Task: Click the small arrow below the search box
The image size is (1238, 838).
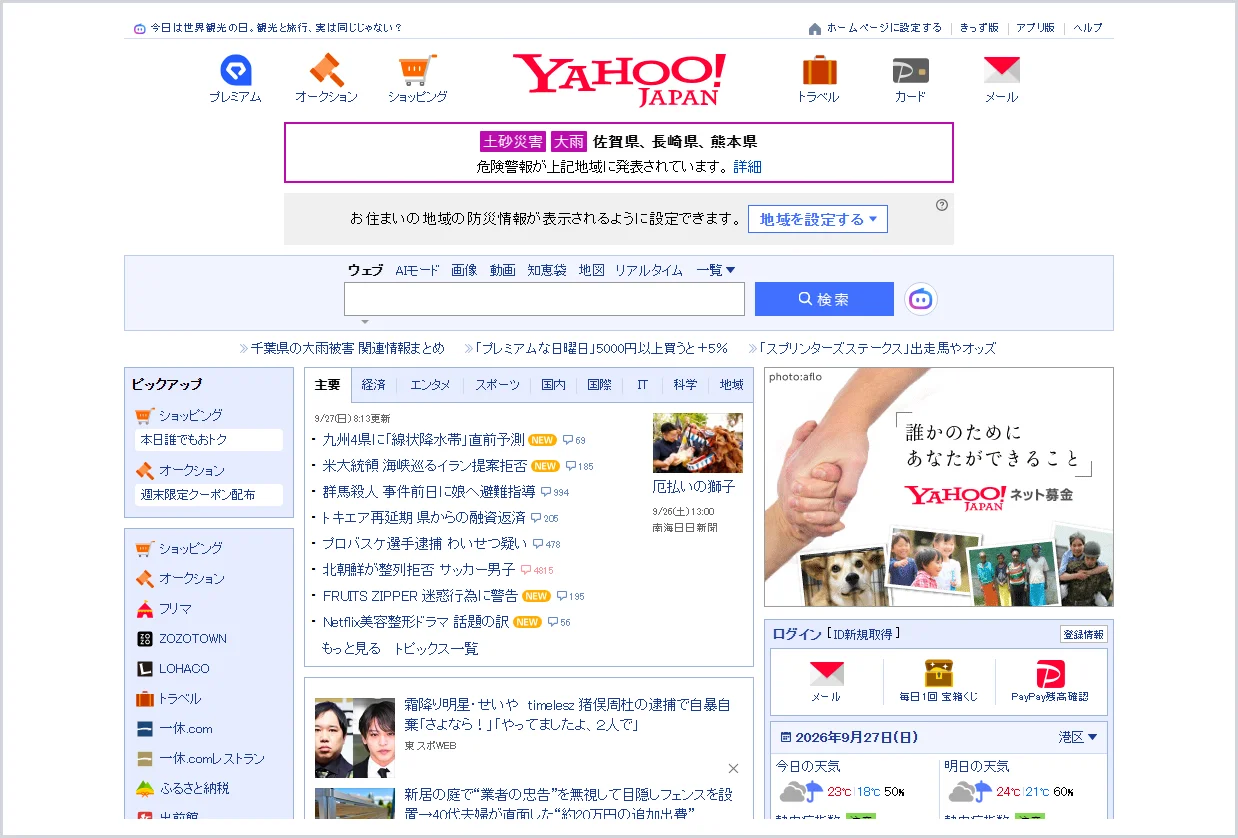Action: click(x=365, y=322)
